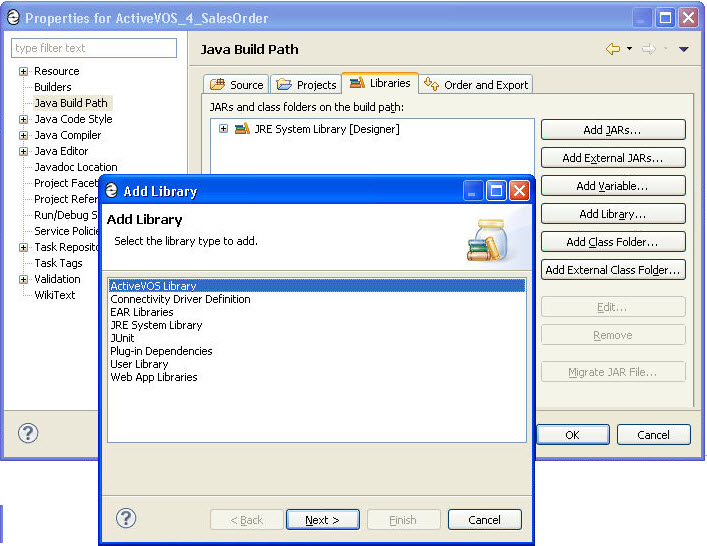Switch to the Source tab

pos(236,85)
